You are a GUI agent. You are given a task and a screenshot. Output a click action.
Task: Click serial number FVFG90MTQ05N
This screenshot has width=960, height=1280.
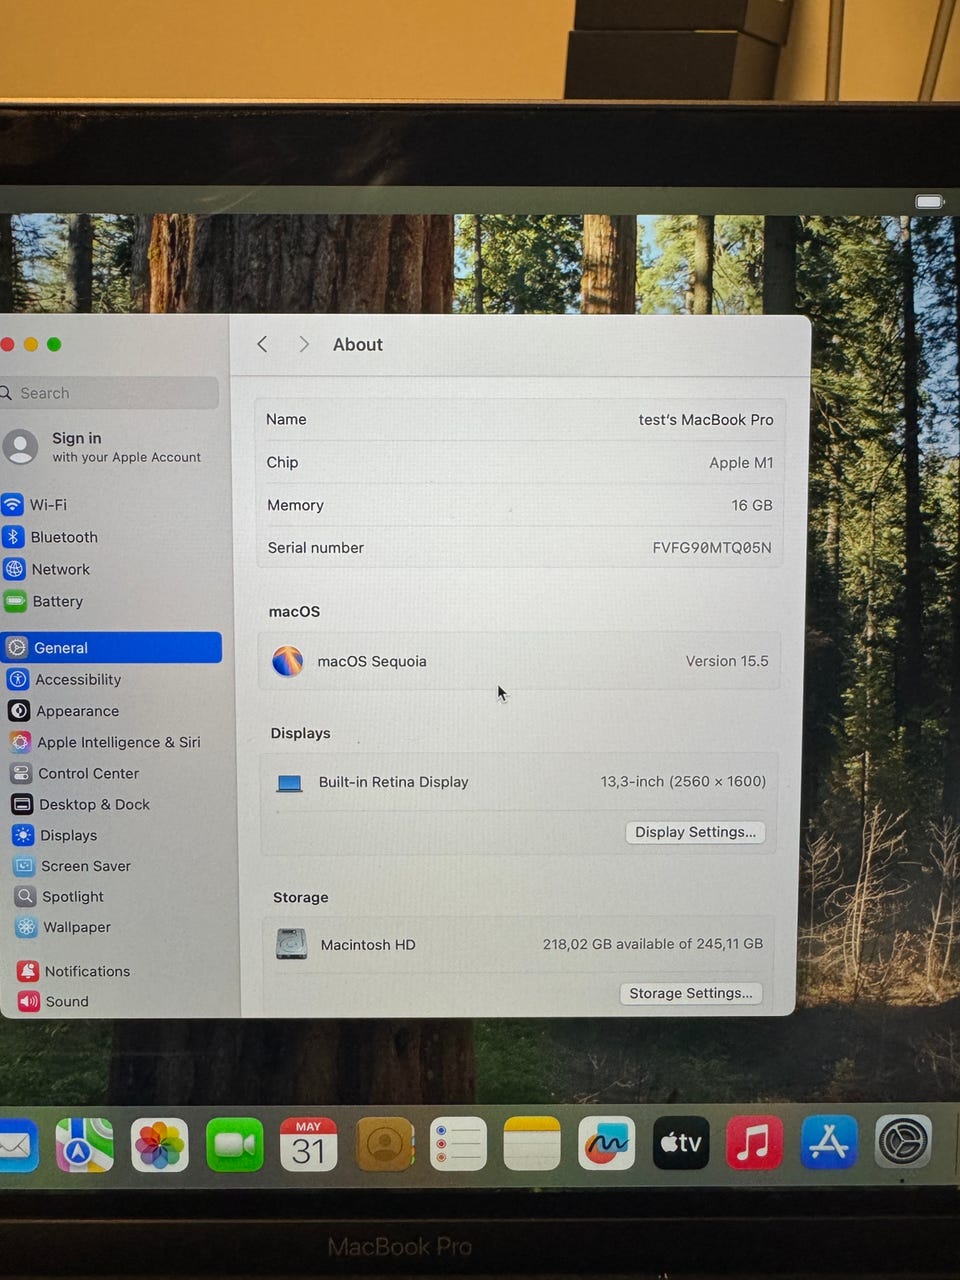(712, 548)
